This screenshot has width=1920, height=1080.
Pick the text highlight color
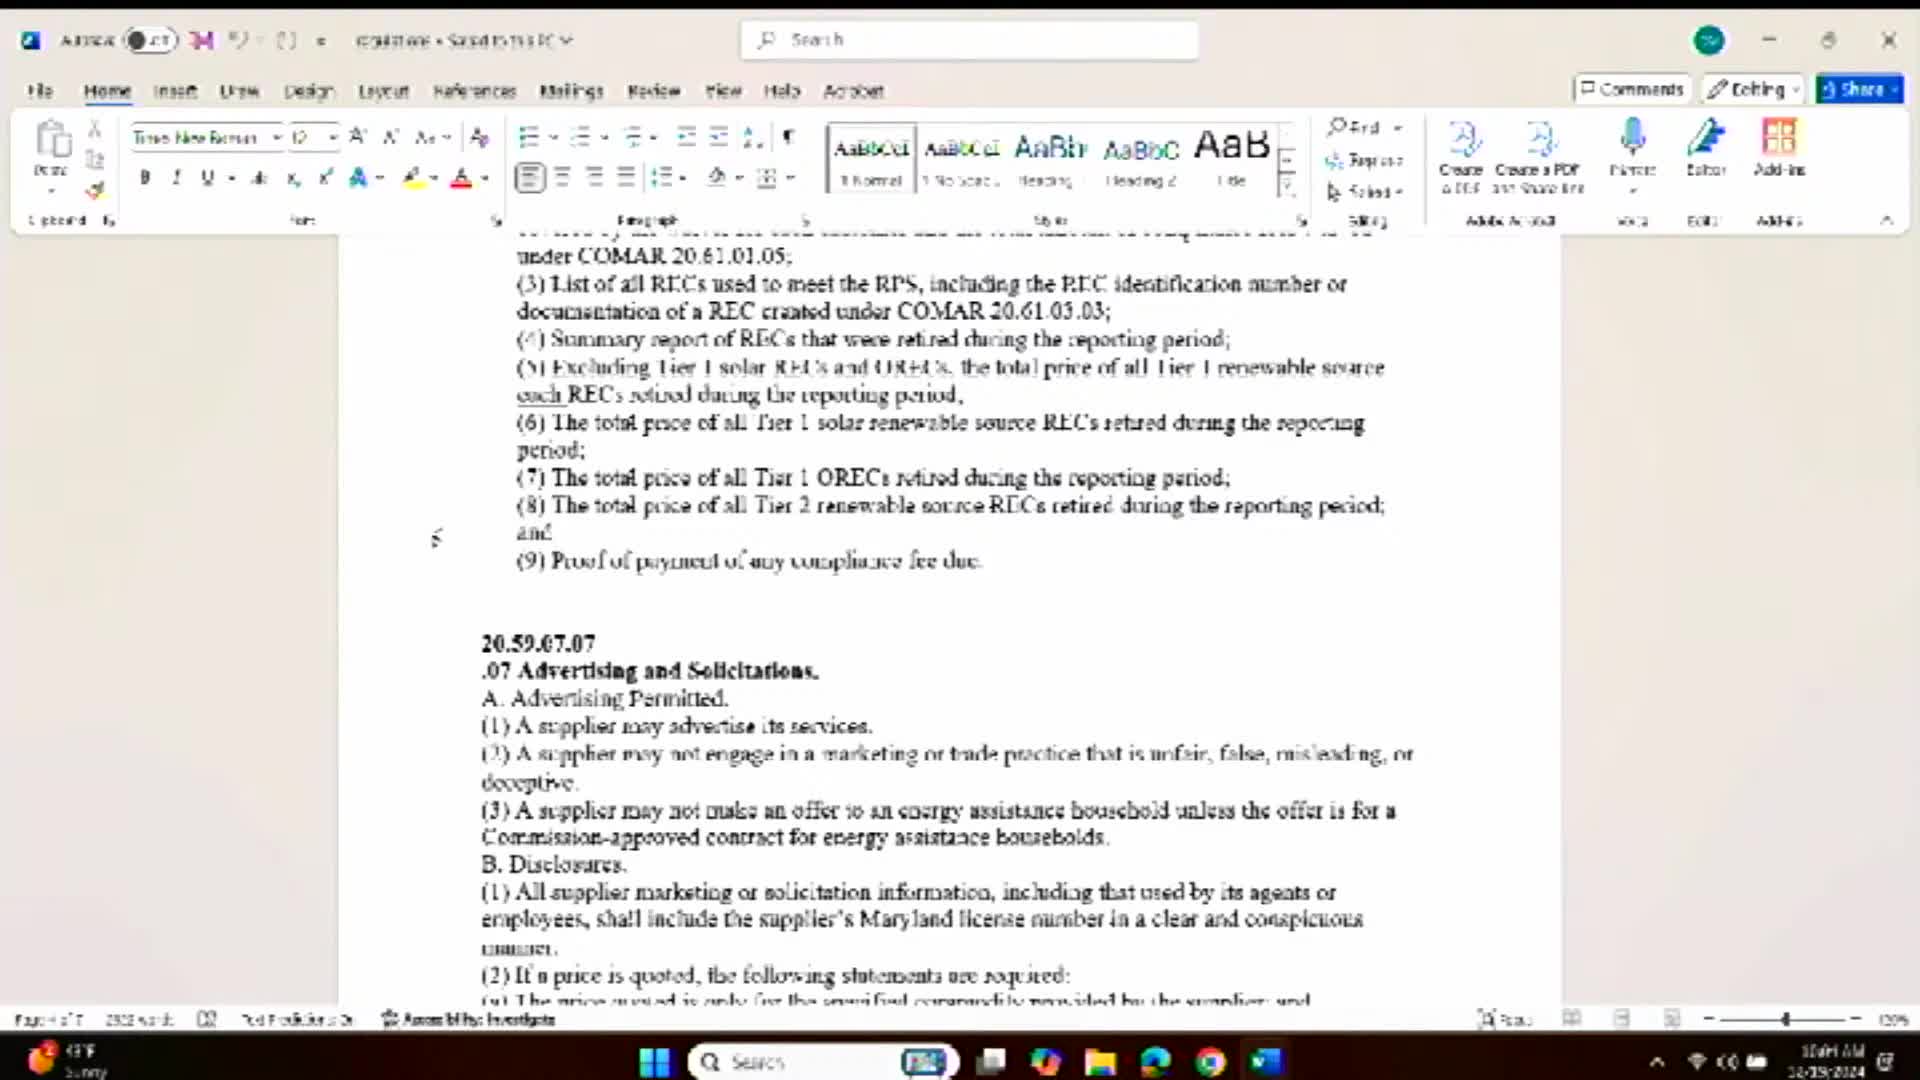[x=412, y=178]
